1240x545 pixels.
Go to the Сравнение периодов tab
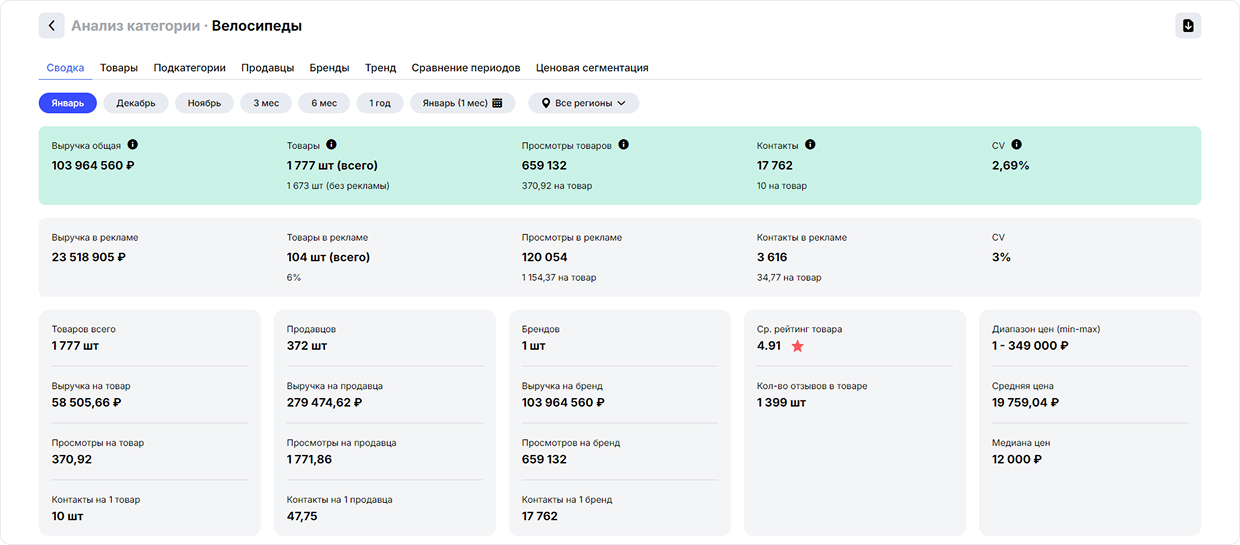[x=466, y=68]
